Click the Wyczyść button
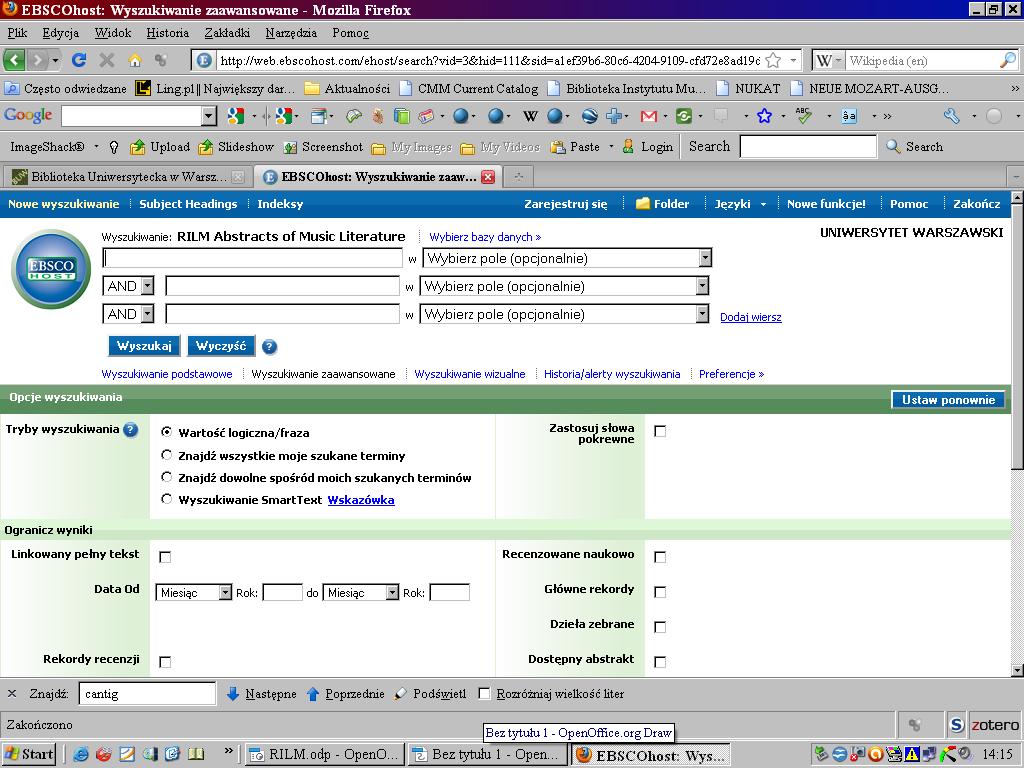The width and height of the screenshot is (1024, 768). (221, 346)
